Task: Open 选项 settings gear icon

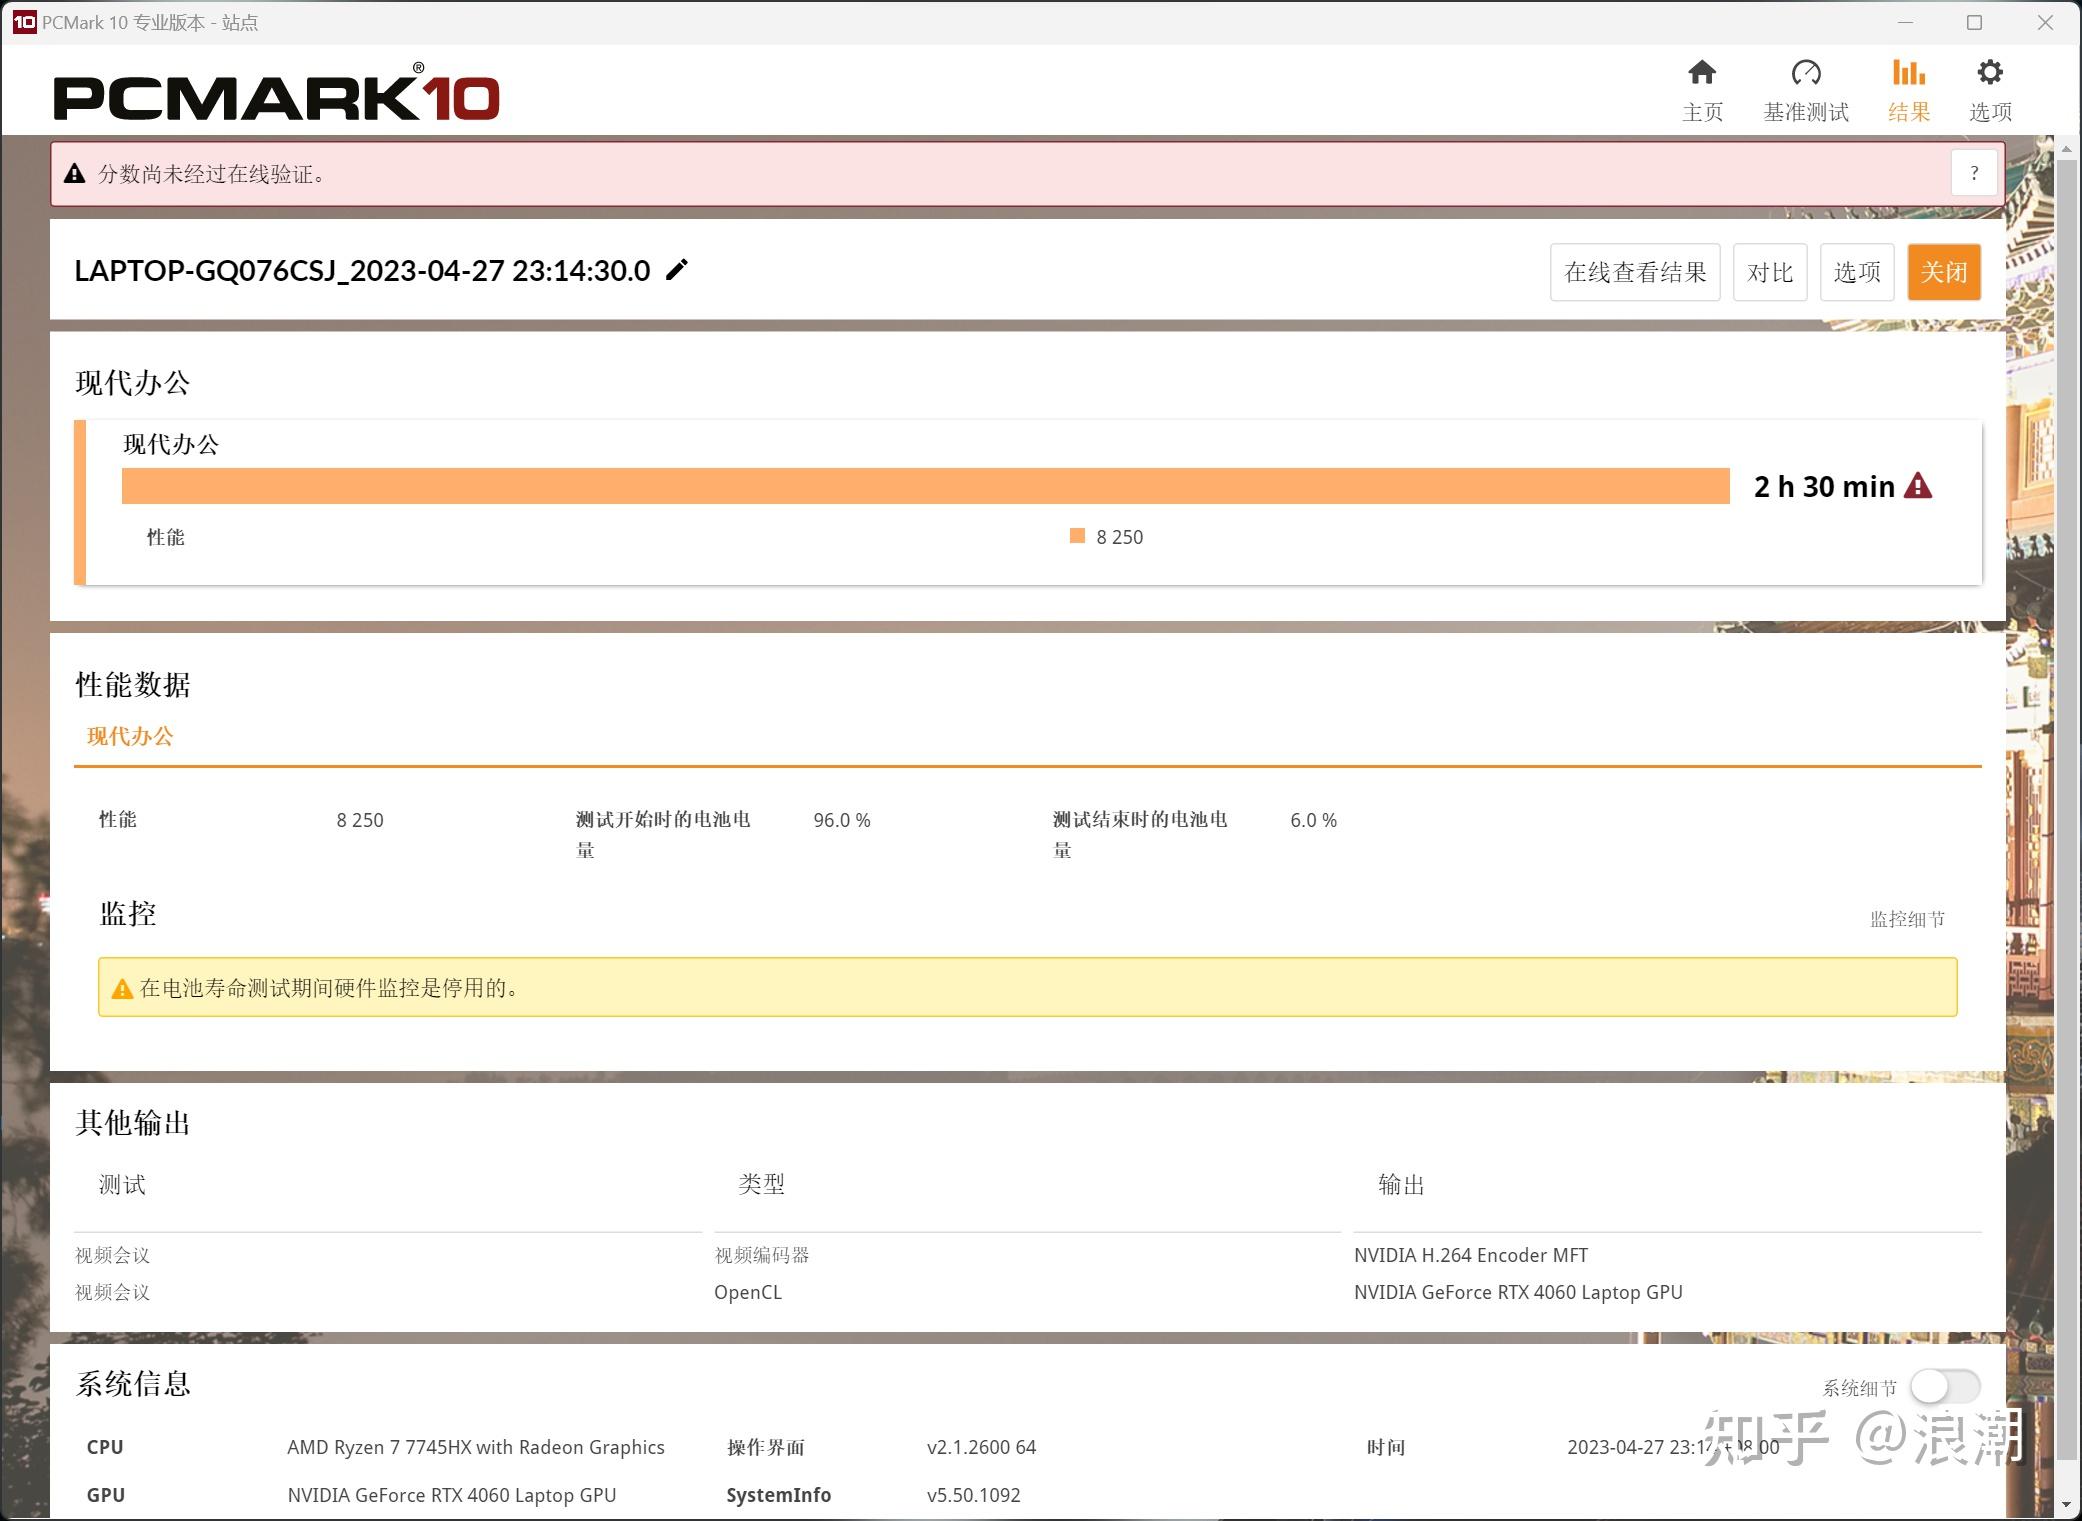Action: [1990, 72]
